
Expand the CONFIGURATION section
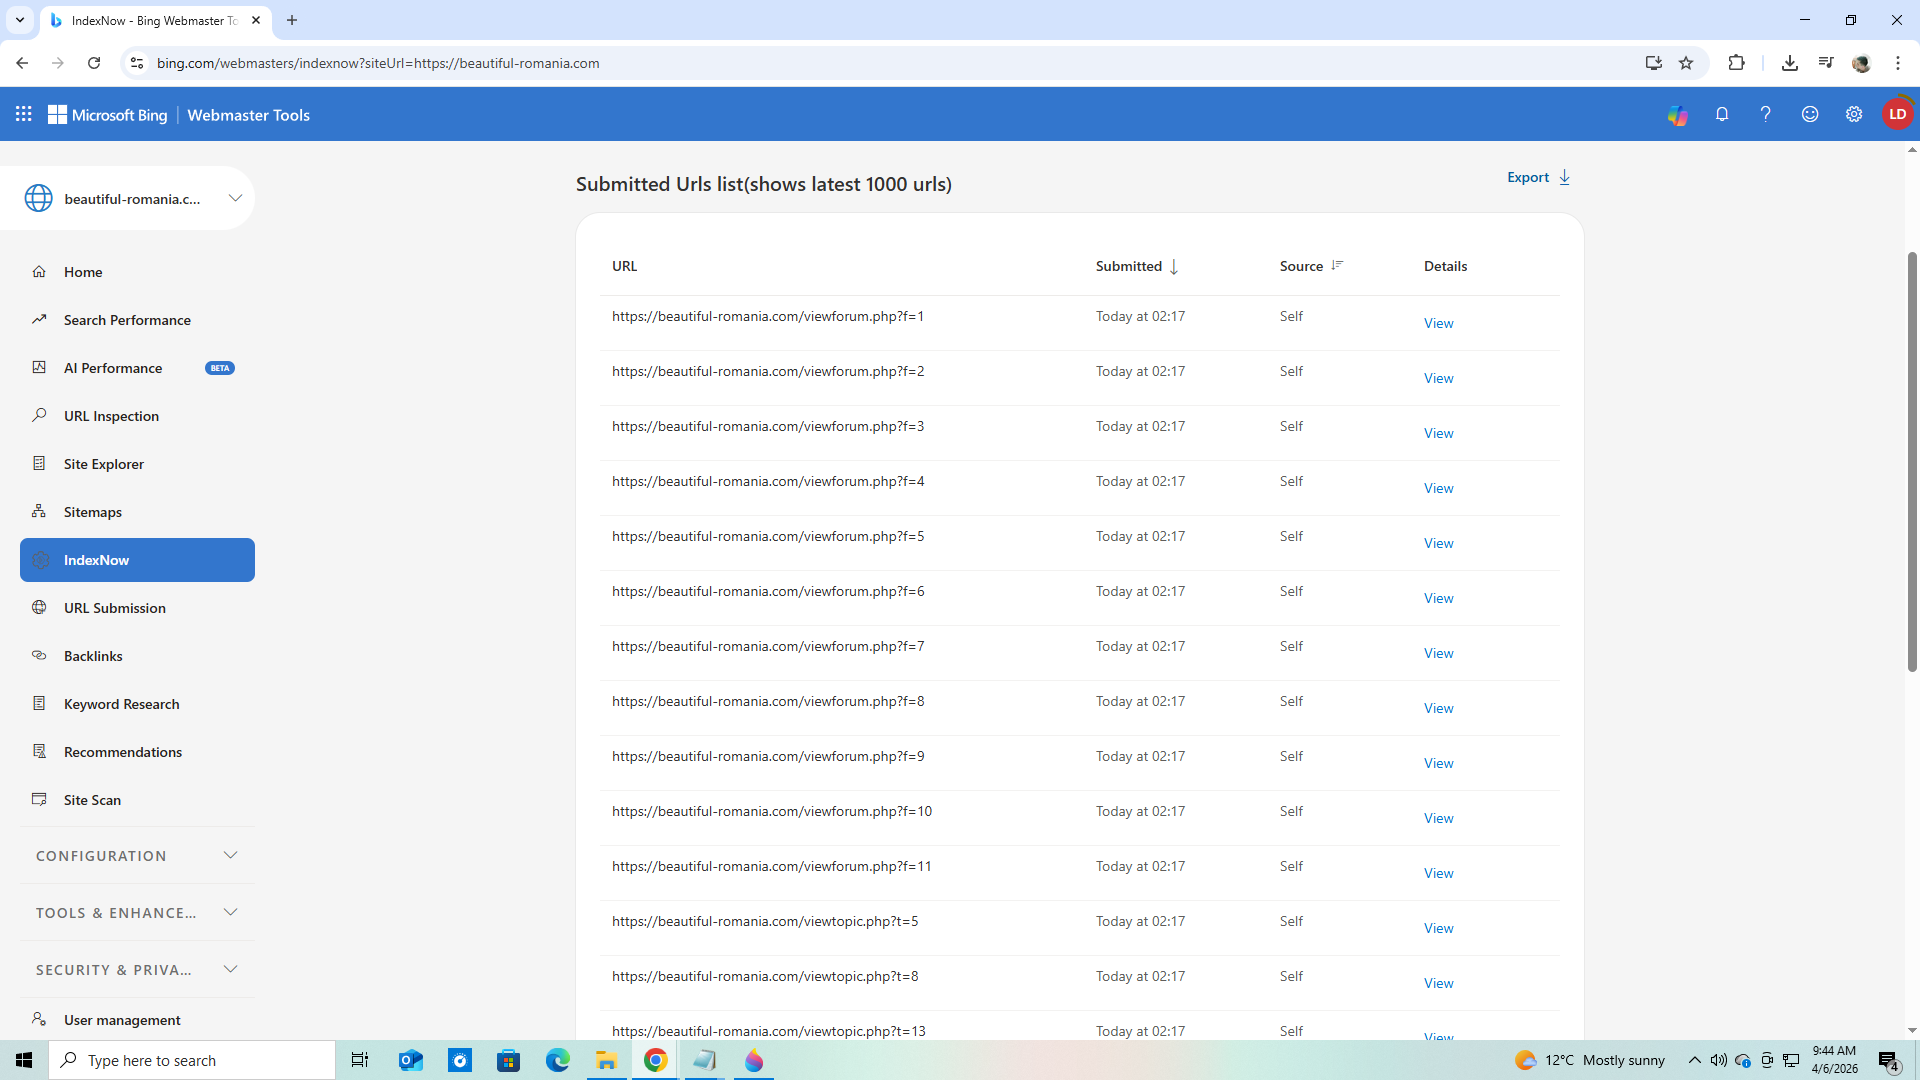(230, 856)
